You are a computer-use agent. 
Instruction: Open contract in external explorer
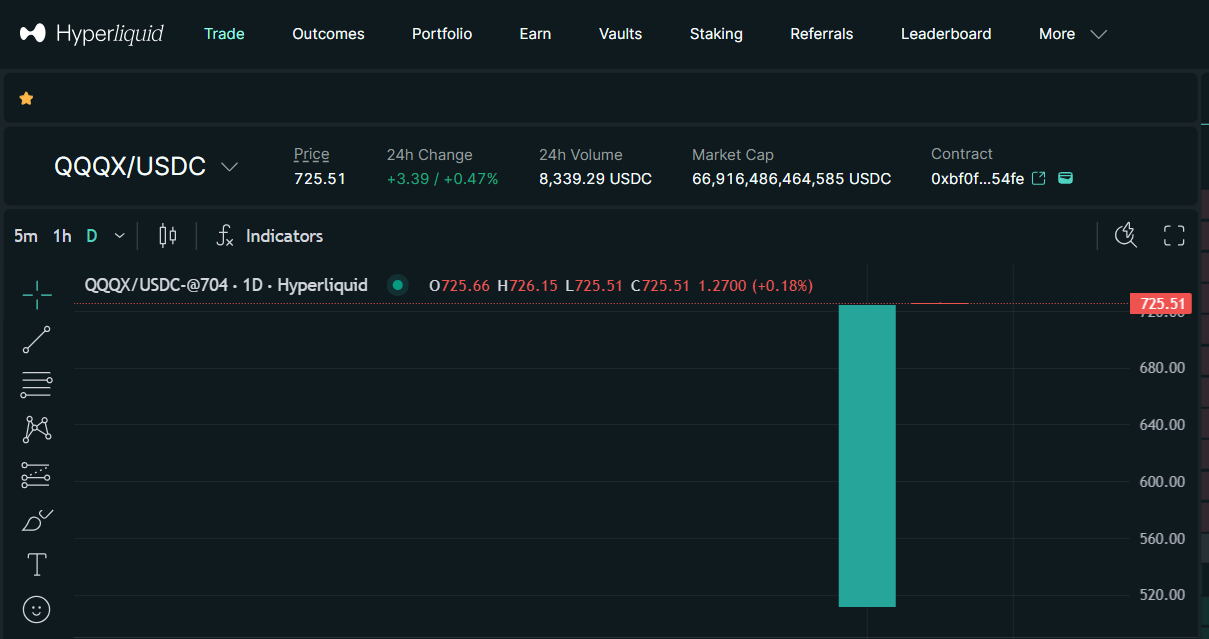point(1039,178)
